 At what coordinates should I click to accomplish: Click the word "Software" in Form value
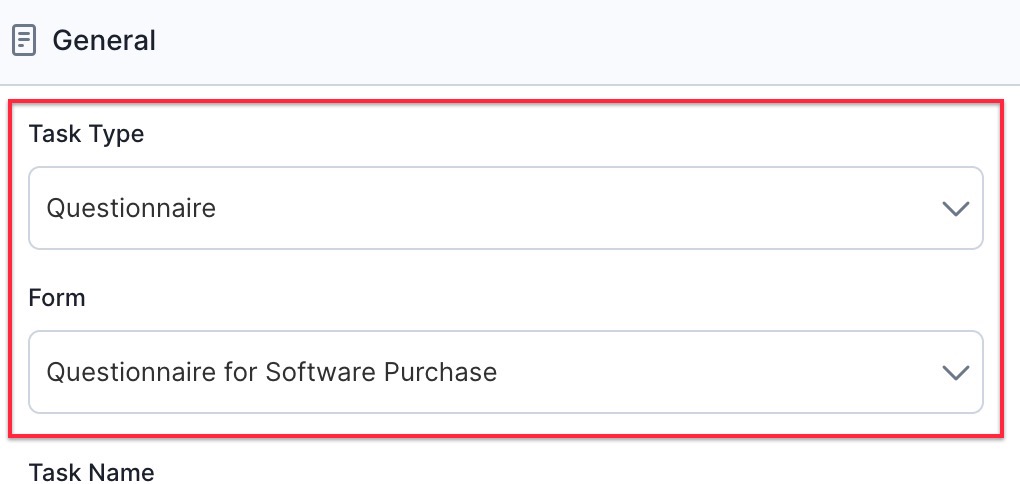(321, 372)
